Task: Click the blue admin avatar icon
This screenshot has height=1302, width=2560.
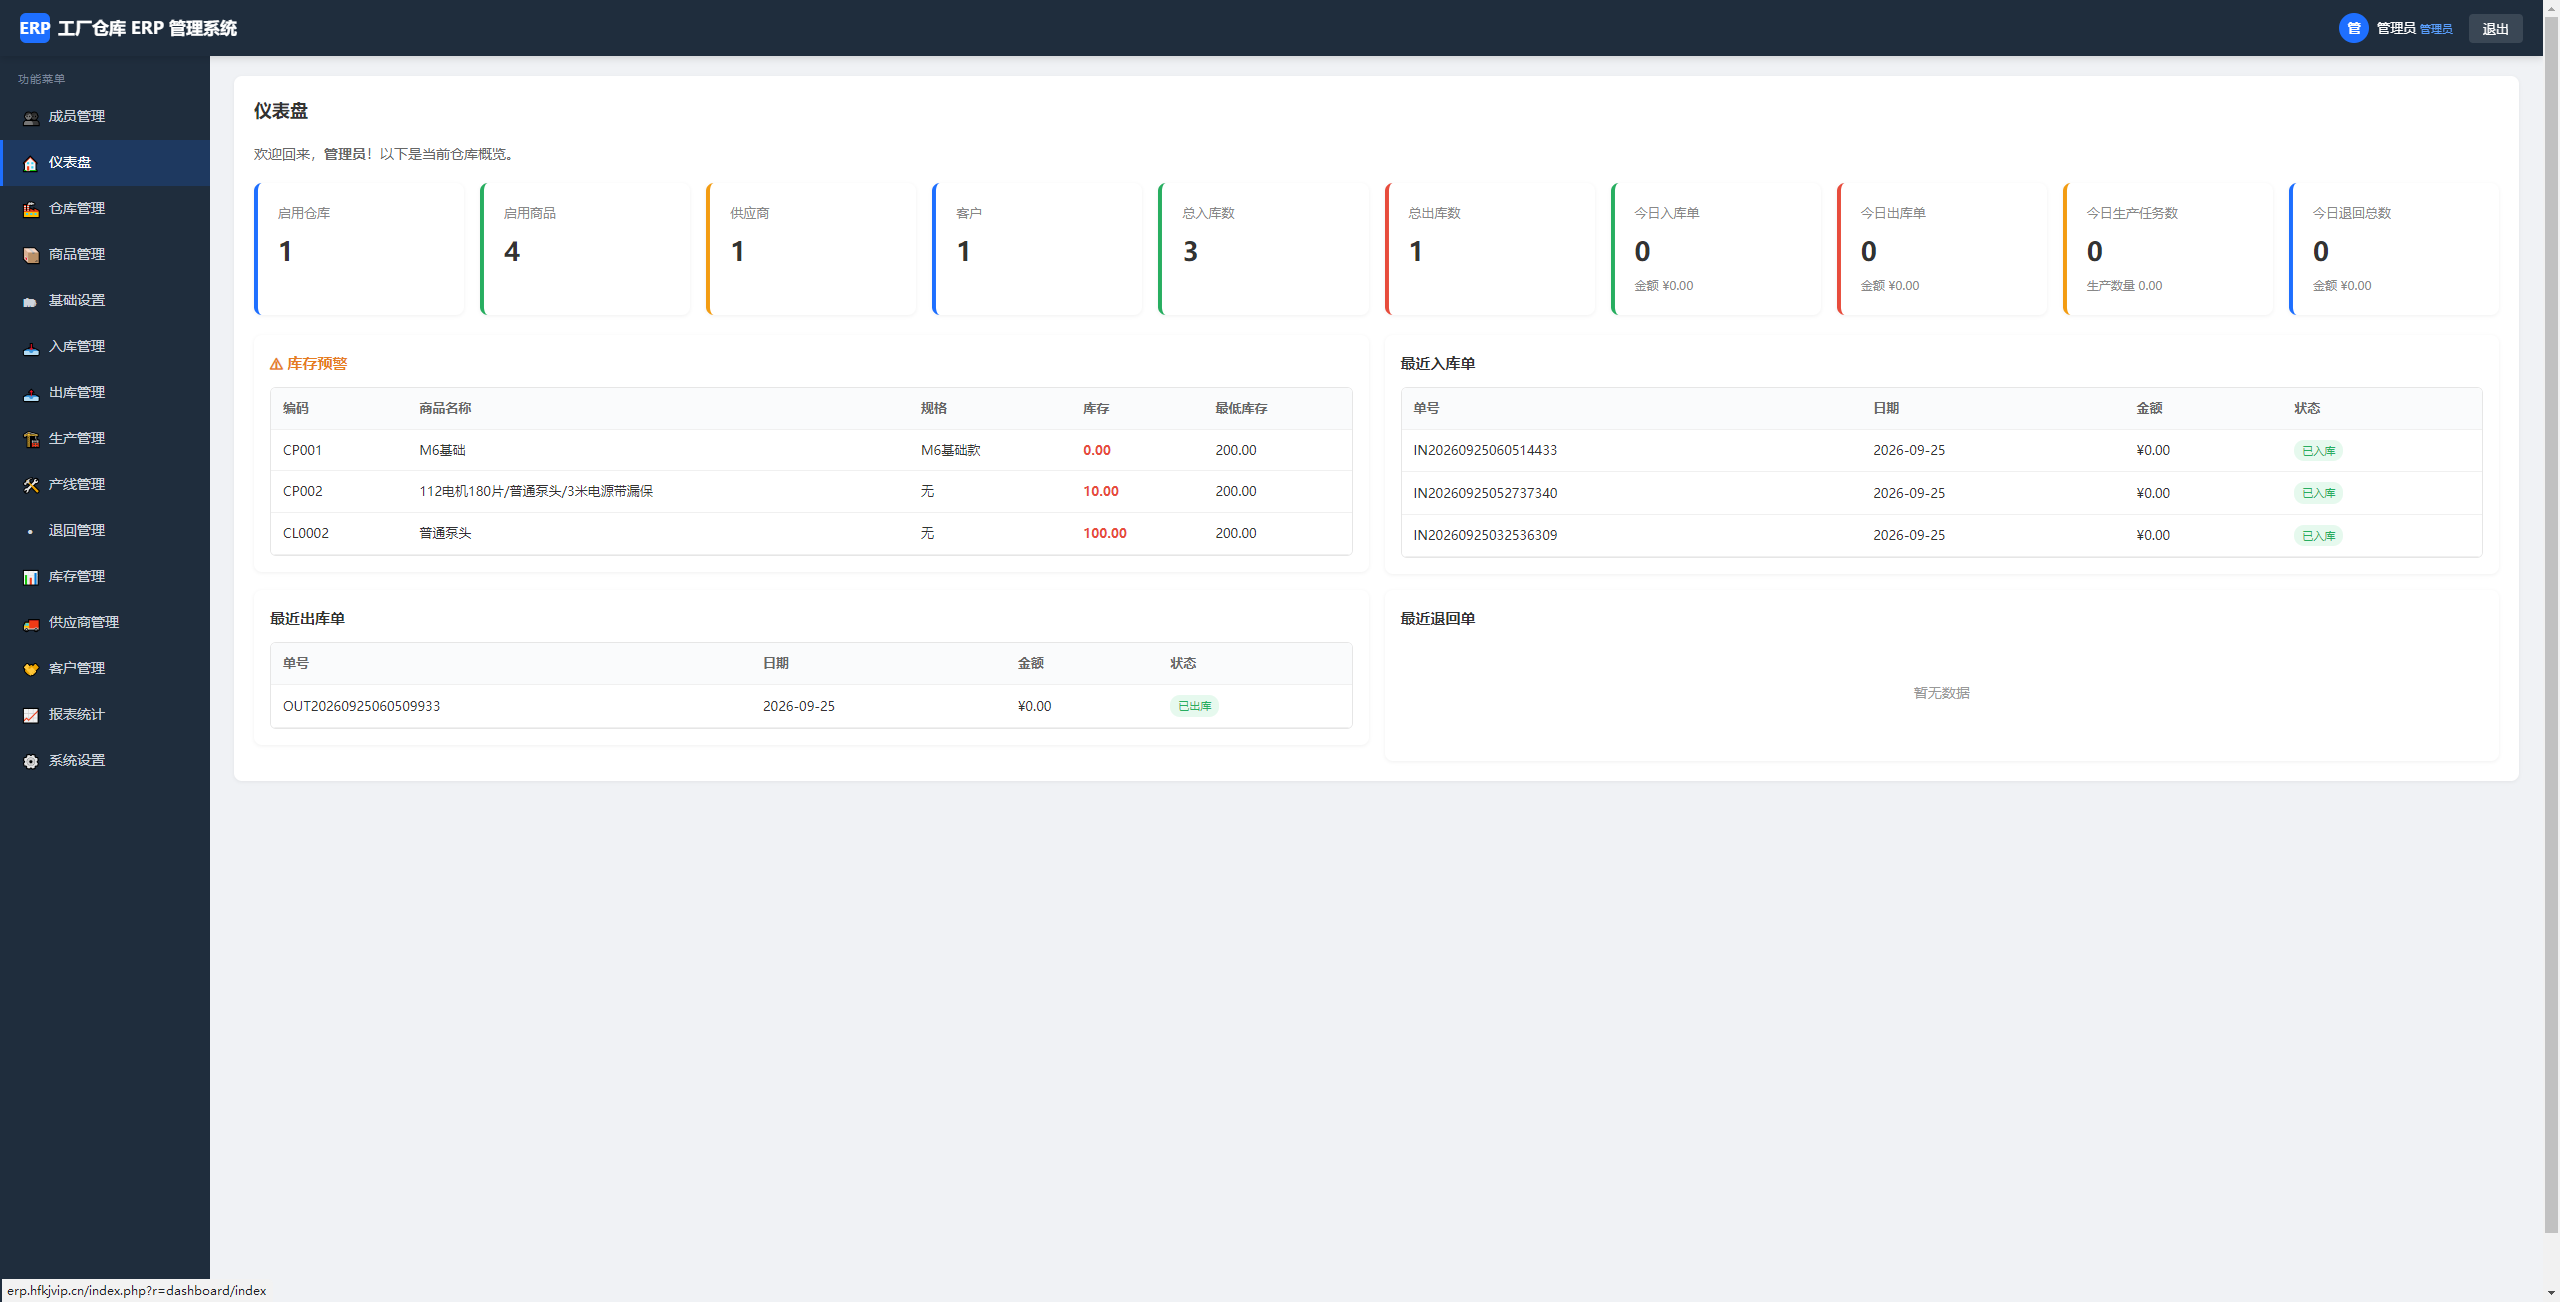Action: [2353, 28]
